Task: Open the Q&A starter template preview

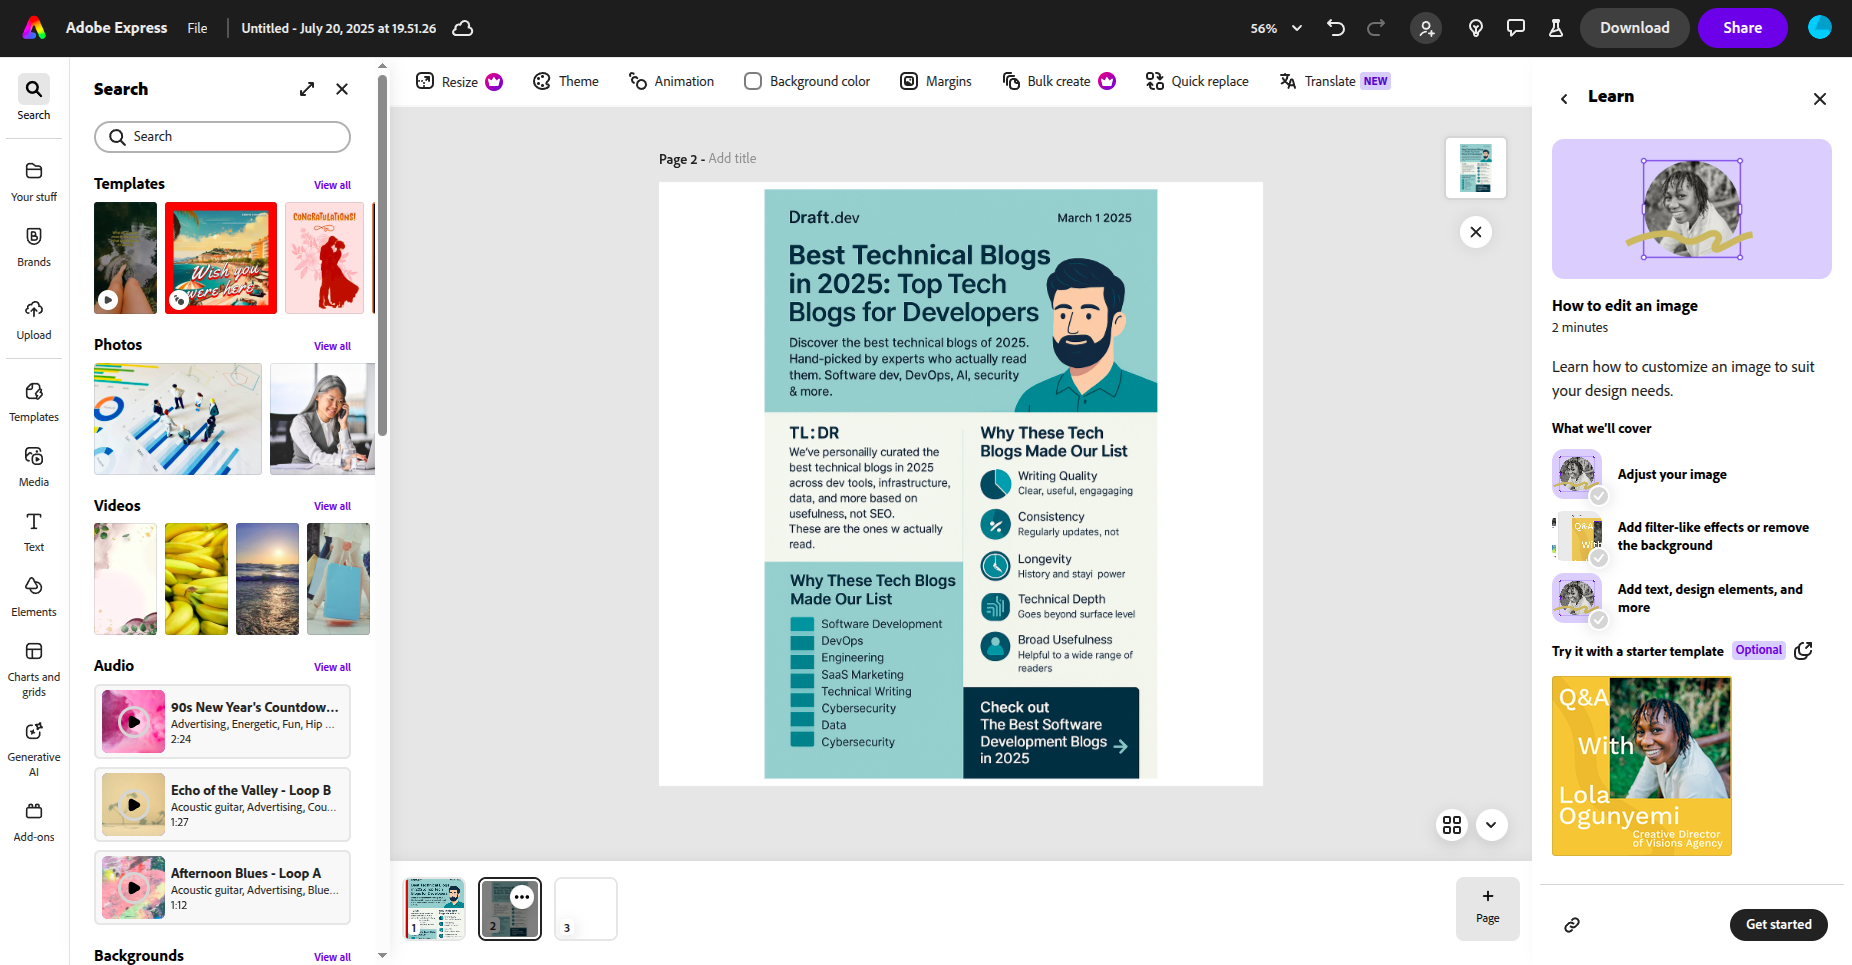Action: click(x=1642, y=766)
